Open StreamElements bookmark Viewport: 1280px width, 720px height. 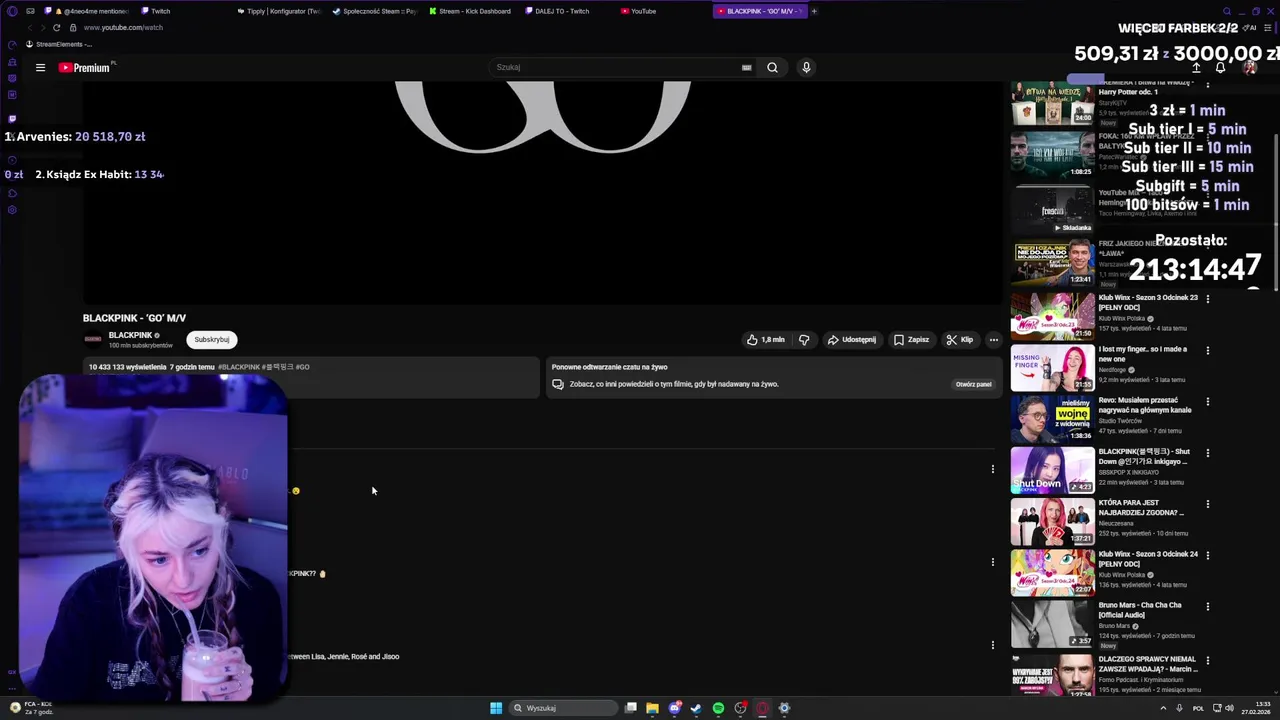tap(59, 44)
